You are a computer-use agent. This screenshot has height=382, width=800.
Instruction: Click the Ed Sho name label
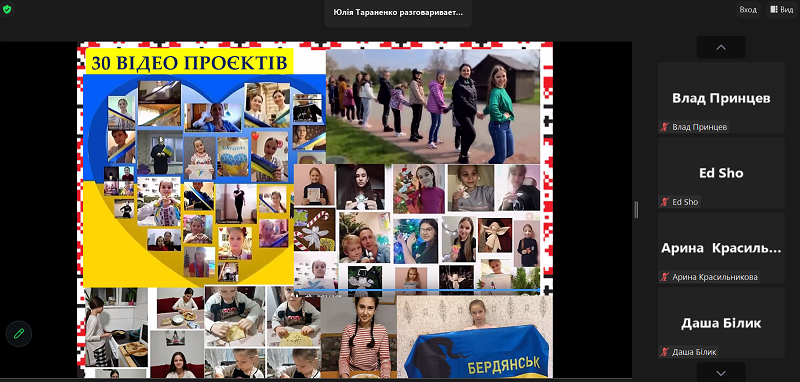[685, 202]
